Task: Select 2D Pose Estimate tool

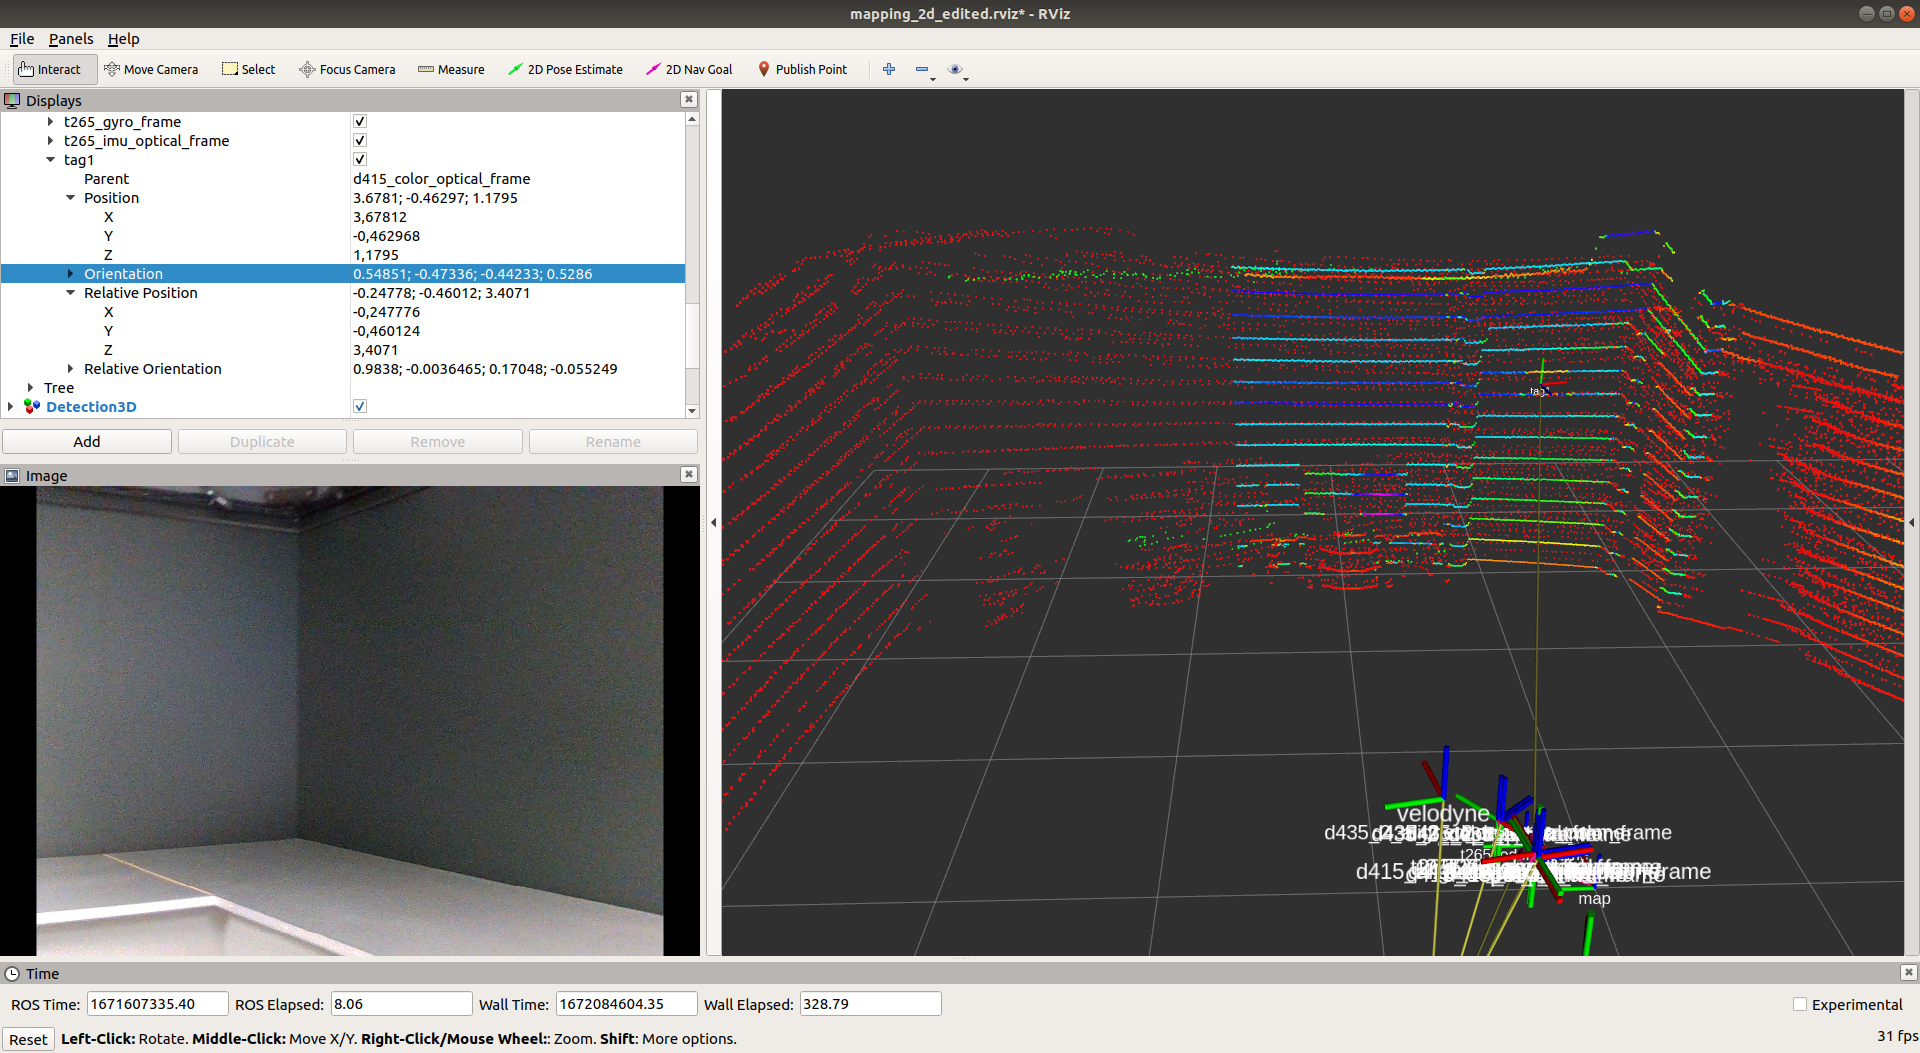Action: coord(565,69)
